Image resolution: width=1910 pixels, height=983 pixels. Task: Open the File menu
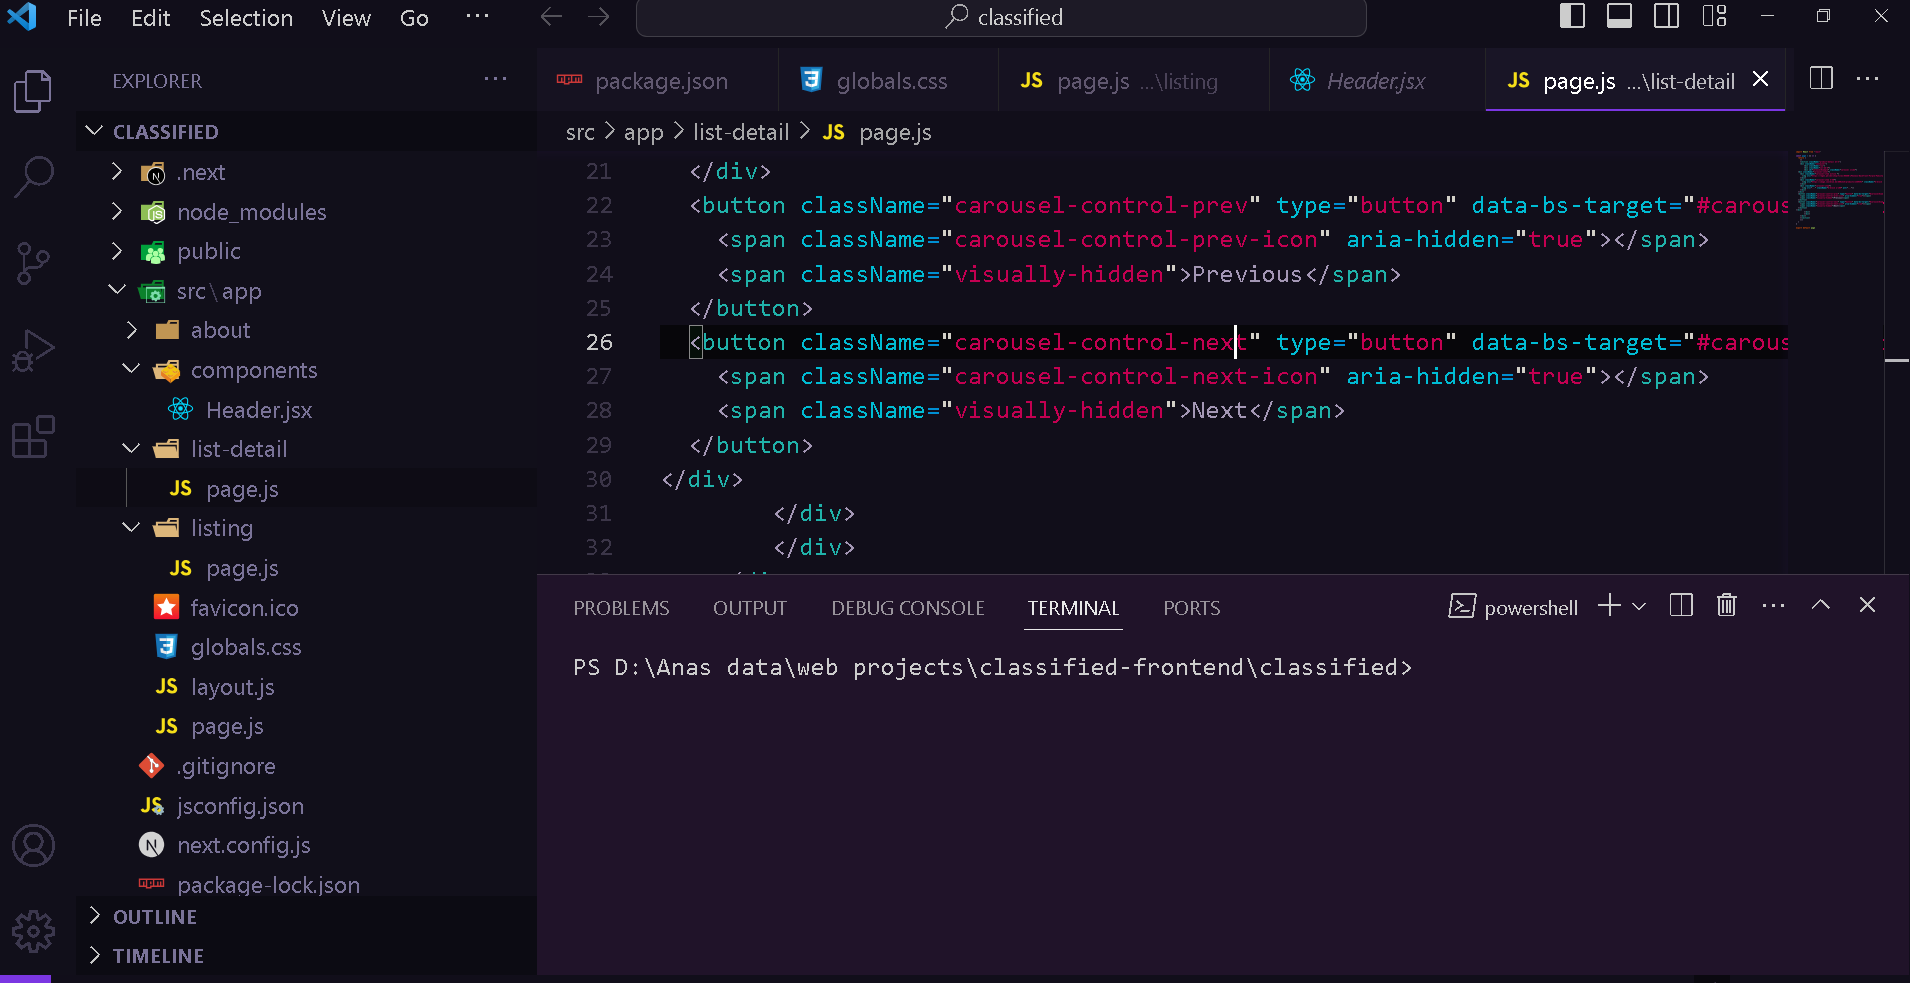click(84, 17)
